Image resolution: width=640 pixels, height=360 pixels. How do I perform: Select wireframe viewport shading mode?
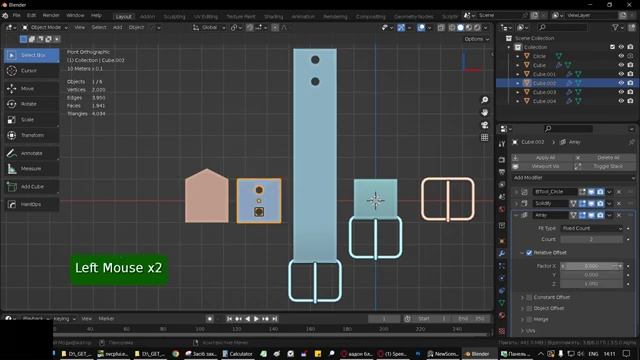coord(452,28)
